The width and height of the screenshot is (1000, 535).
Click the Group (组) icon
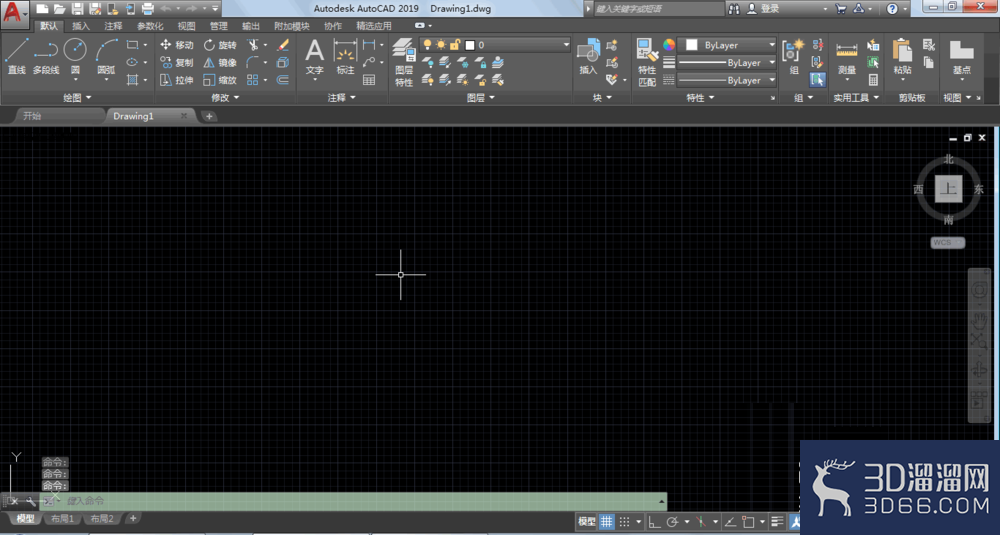(x=794, y=56)
